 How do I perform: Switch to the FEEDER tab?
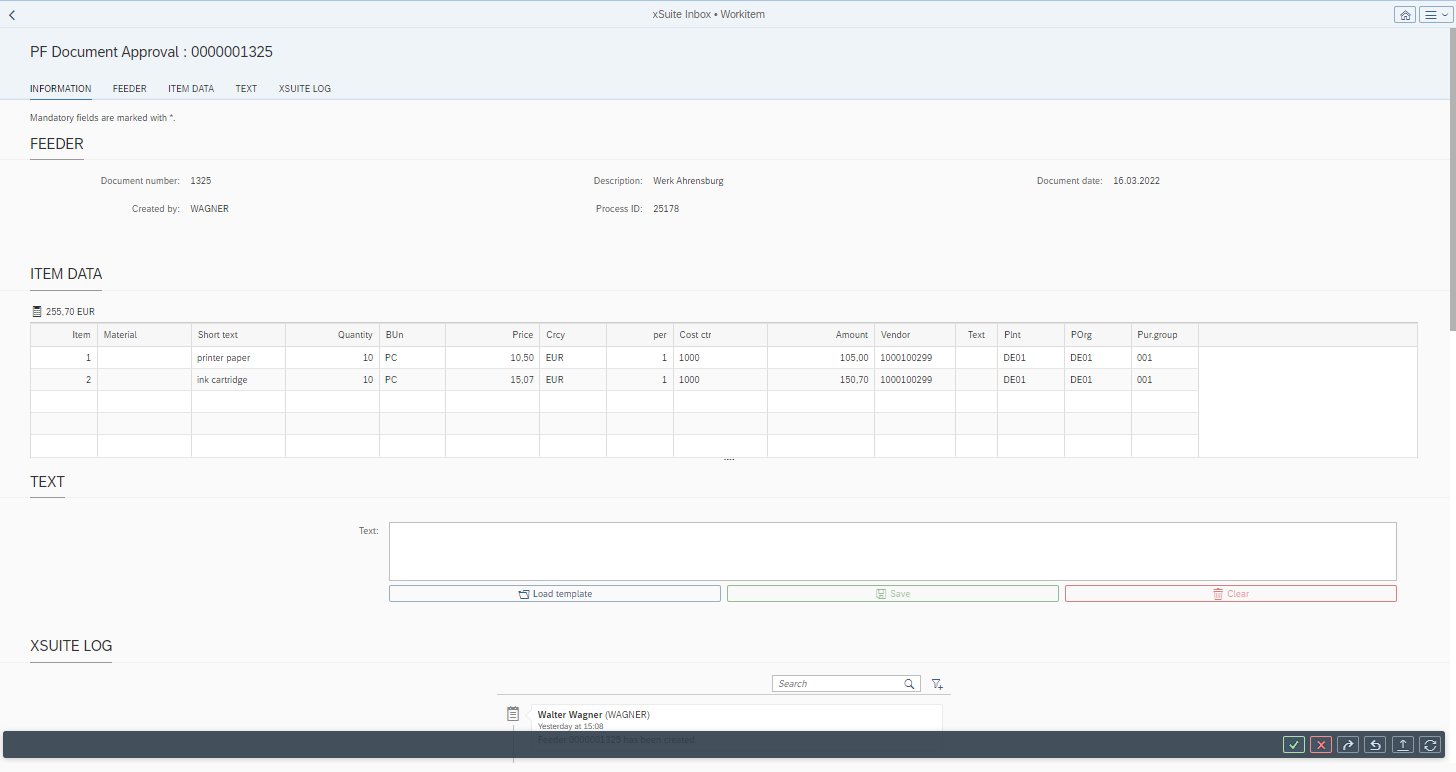[129, 89]
